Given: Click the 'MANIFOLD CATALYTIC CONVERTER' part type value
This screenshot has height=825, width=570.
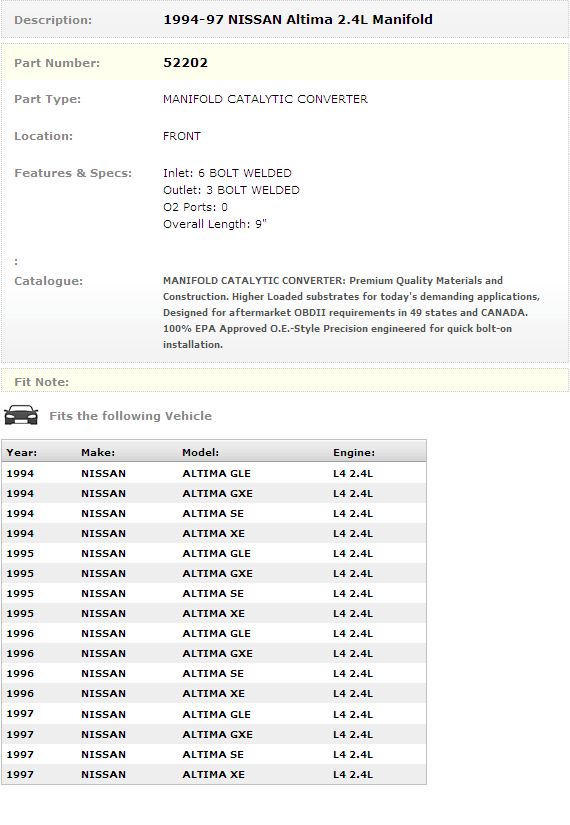Looking at the screenshot, I should click(x=265, y=99).
